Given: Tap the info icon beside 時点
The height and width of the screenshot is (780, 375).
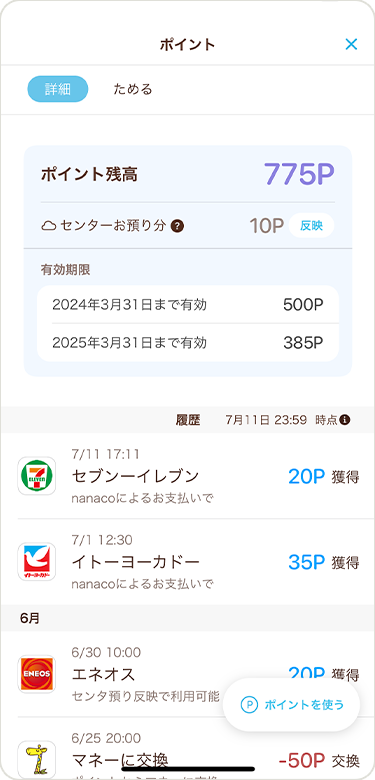Looking at the screenshot, I should [x=345, y=420].
